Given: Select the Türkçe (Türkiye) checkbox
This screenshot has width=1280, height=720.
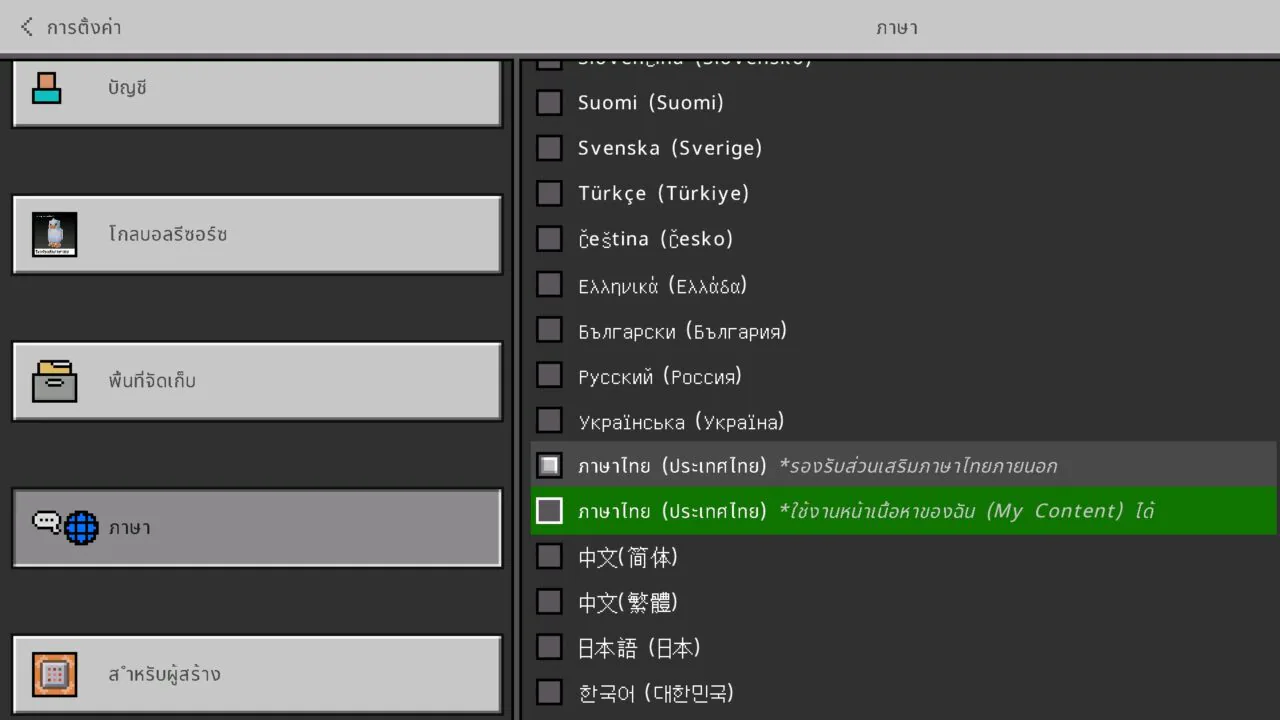Looking at the screenshot, I should [549, 192].
